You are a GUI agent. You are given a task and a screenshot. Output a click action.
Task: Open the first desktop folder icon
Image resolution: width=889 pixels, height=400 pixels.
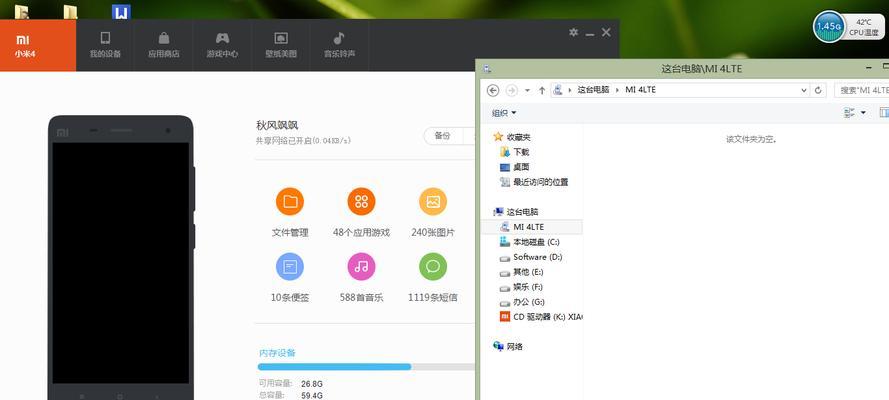click(22, 11)
